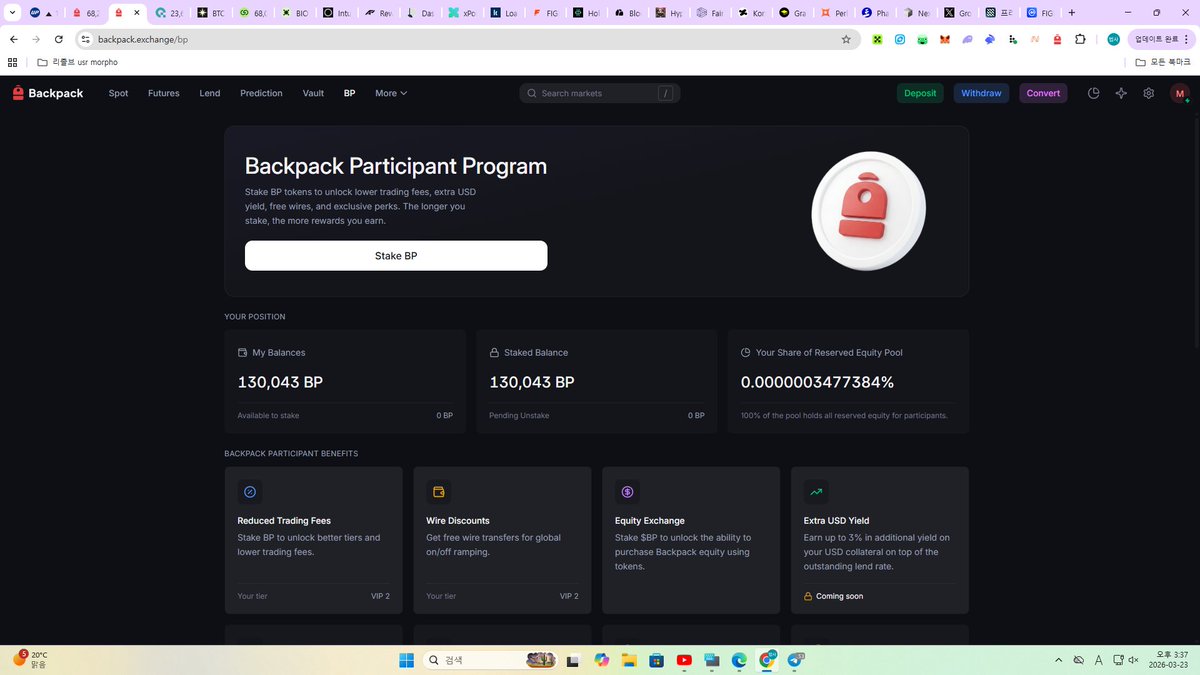Select the BP navigation item
The height and width of the screenshot is (675, 1200).
click(x=349, y=93)
